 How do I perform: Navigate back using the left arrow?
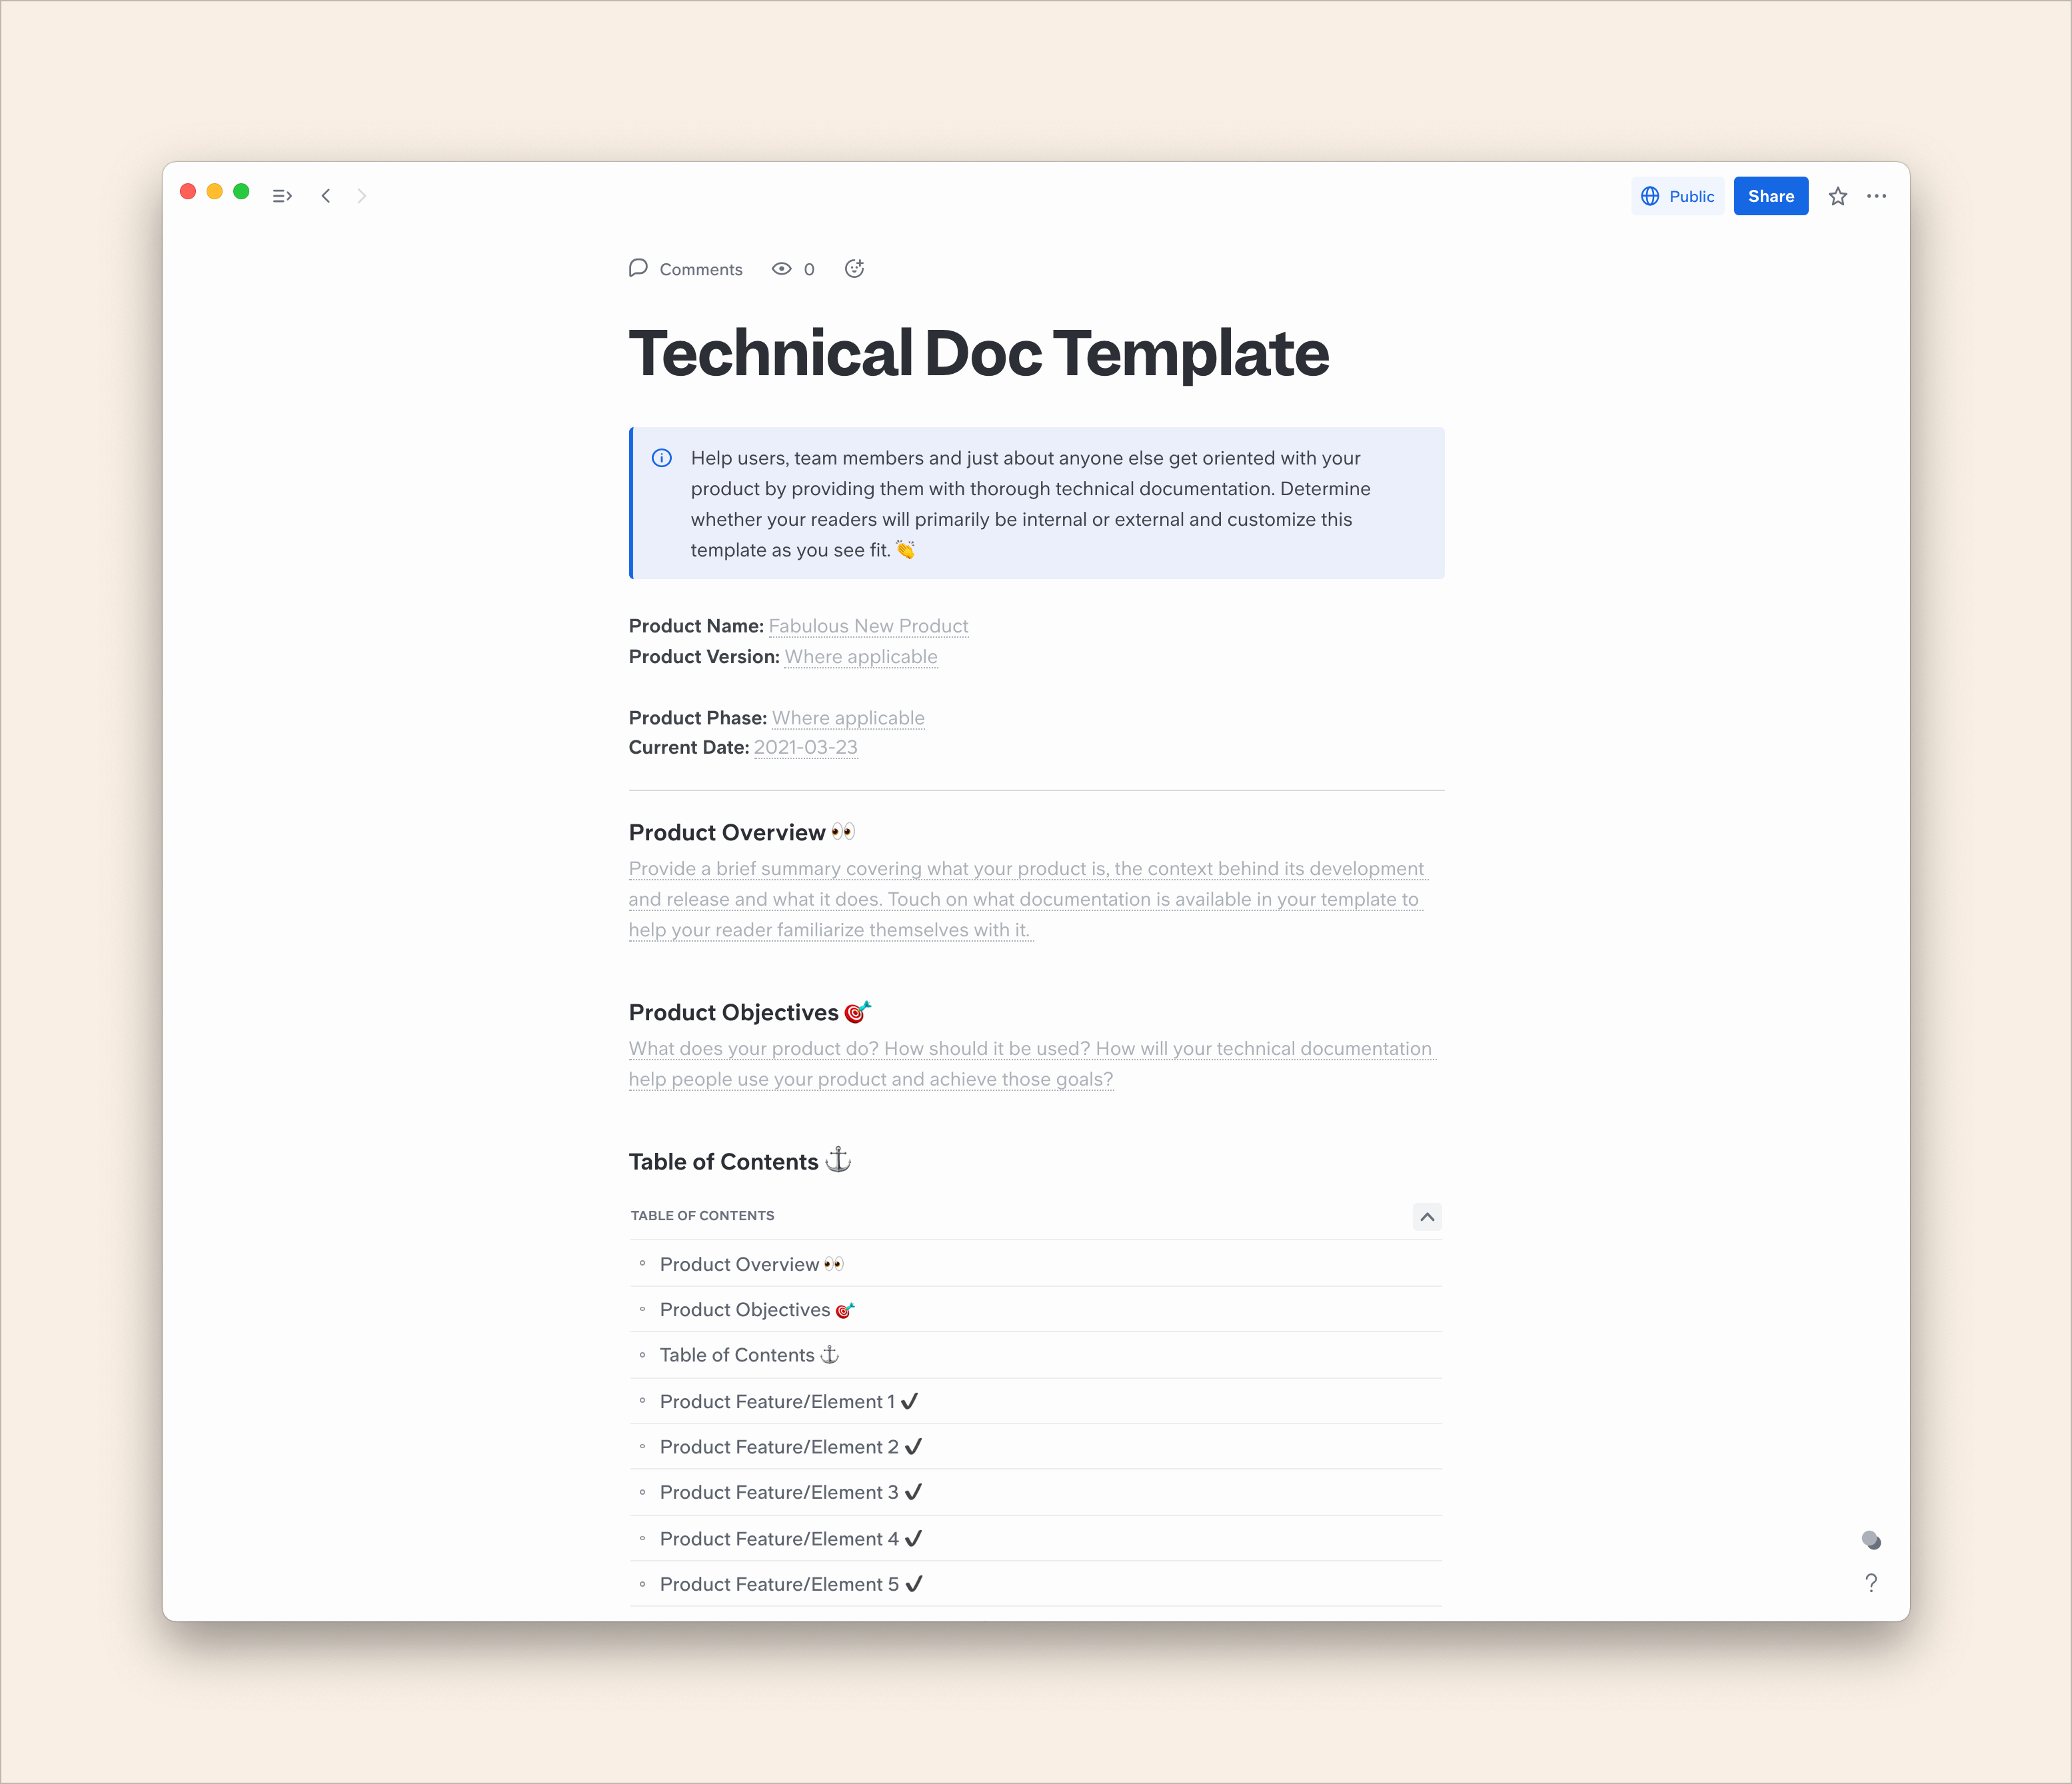tap(328, 195)
